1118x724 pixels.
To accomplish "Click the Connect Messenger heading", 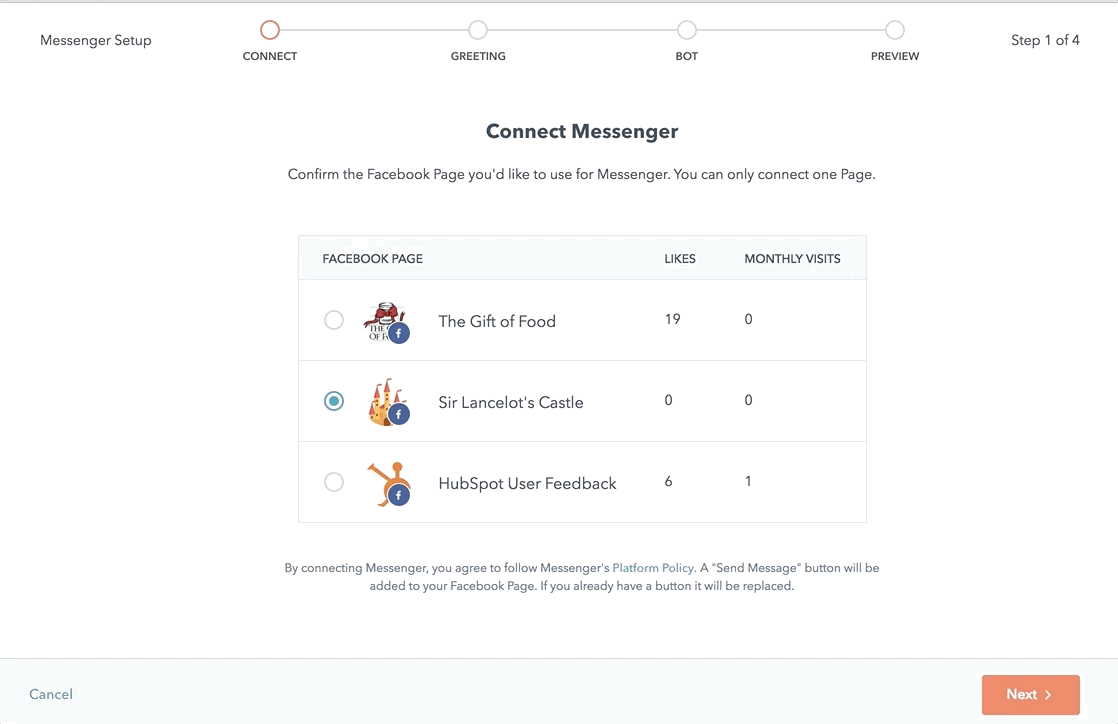I will [582, 131].
